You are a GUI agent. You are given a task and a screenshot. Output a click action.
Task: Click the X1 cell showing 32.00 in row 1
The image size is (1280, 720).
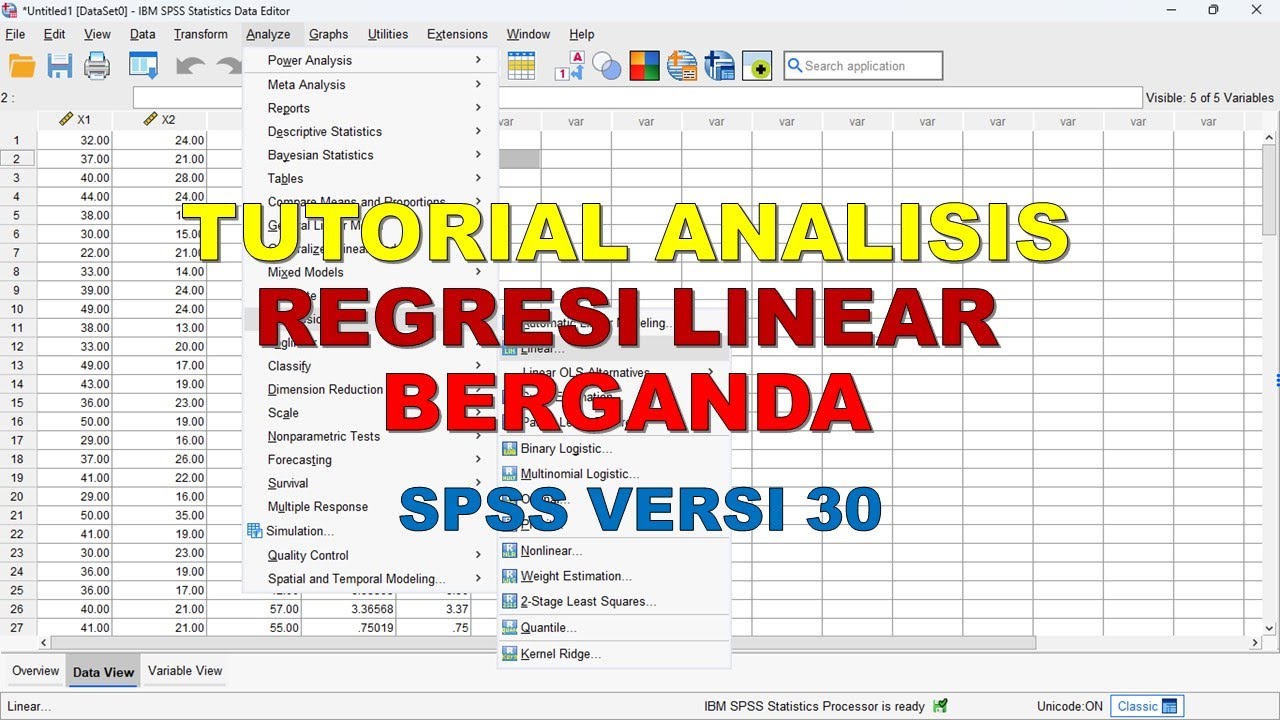click(x=75, y=140)
